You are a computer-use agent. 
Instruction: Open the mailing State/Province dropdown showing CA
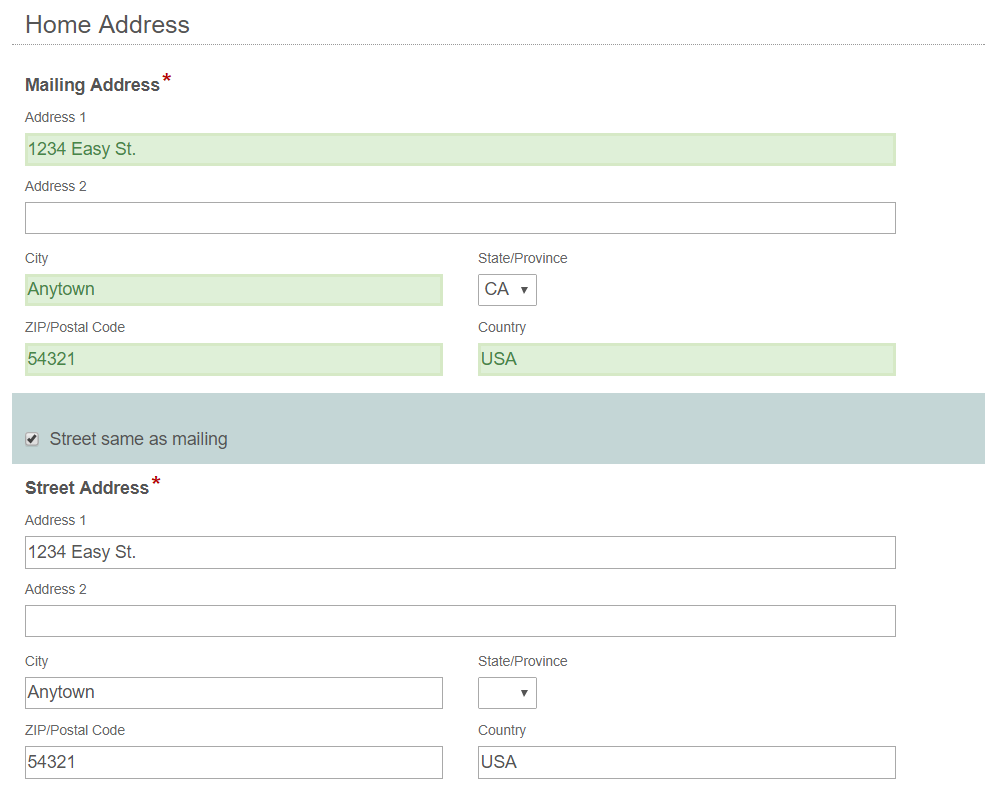coord(507,290)
